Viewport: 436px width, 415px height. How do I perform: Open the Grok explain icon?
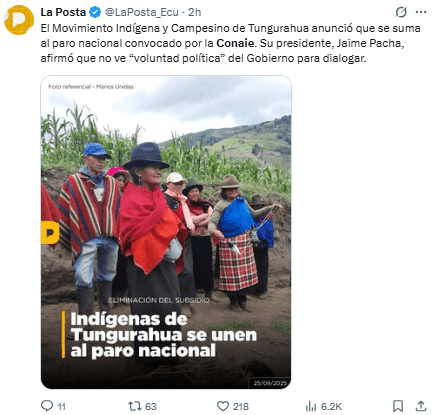(x=401, y=12)
